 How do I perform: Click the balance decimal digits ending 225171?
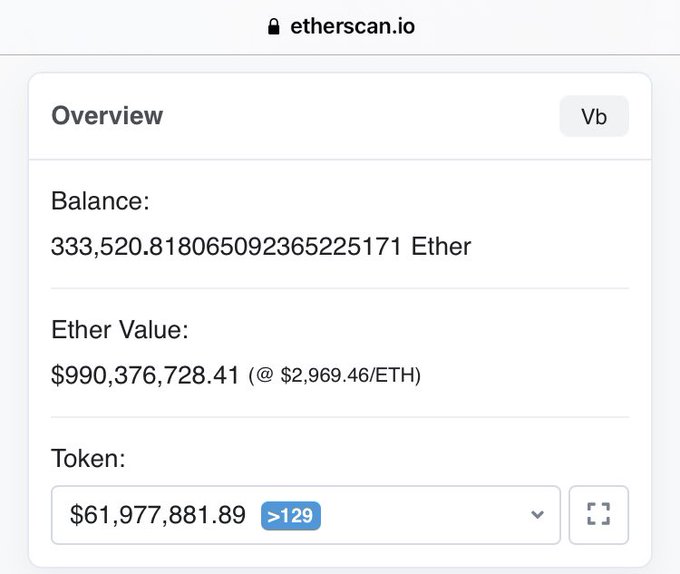(358, 246)
